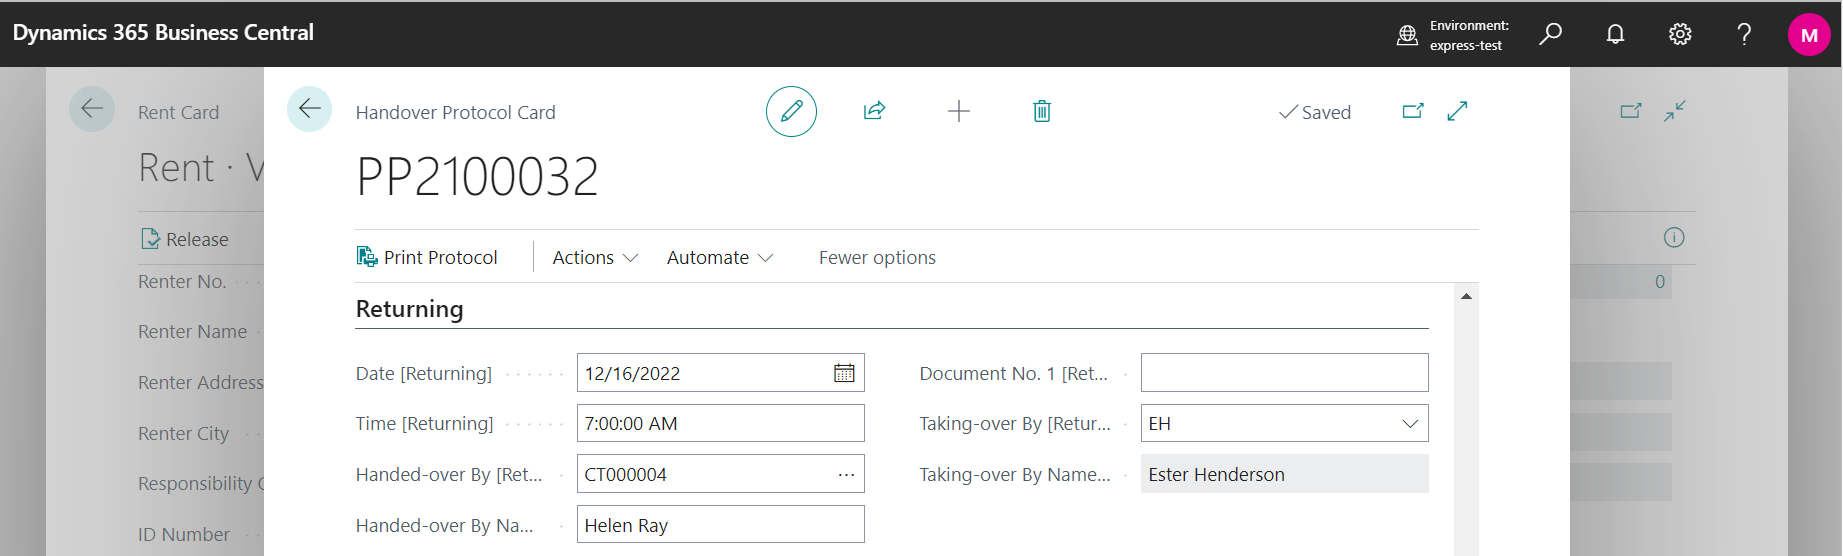Click Fewer options
1843x556 pixels.
point(877,258)
